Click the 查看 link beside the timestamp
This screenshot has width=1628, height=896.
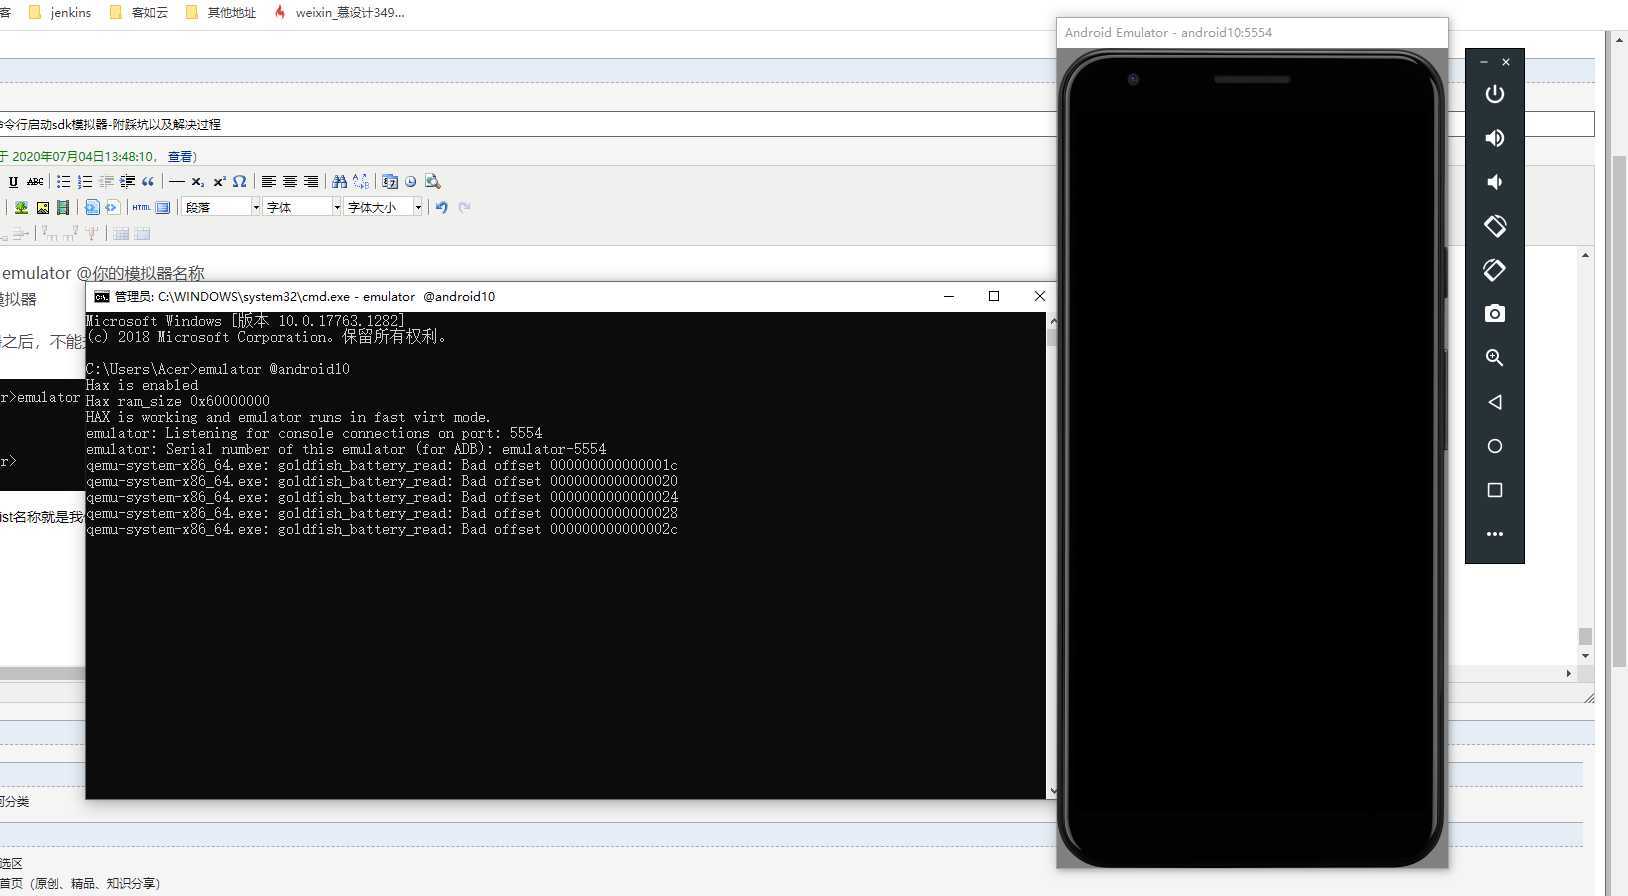(x=180, y=156)
